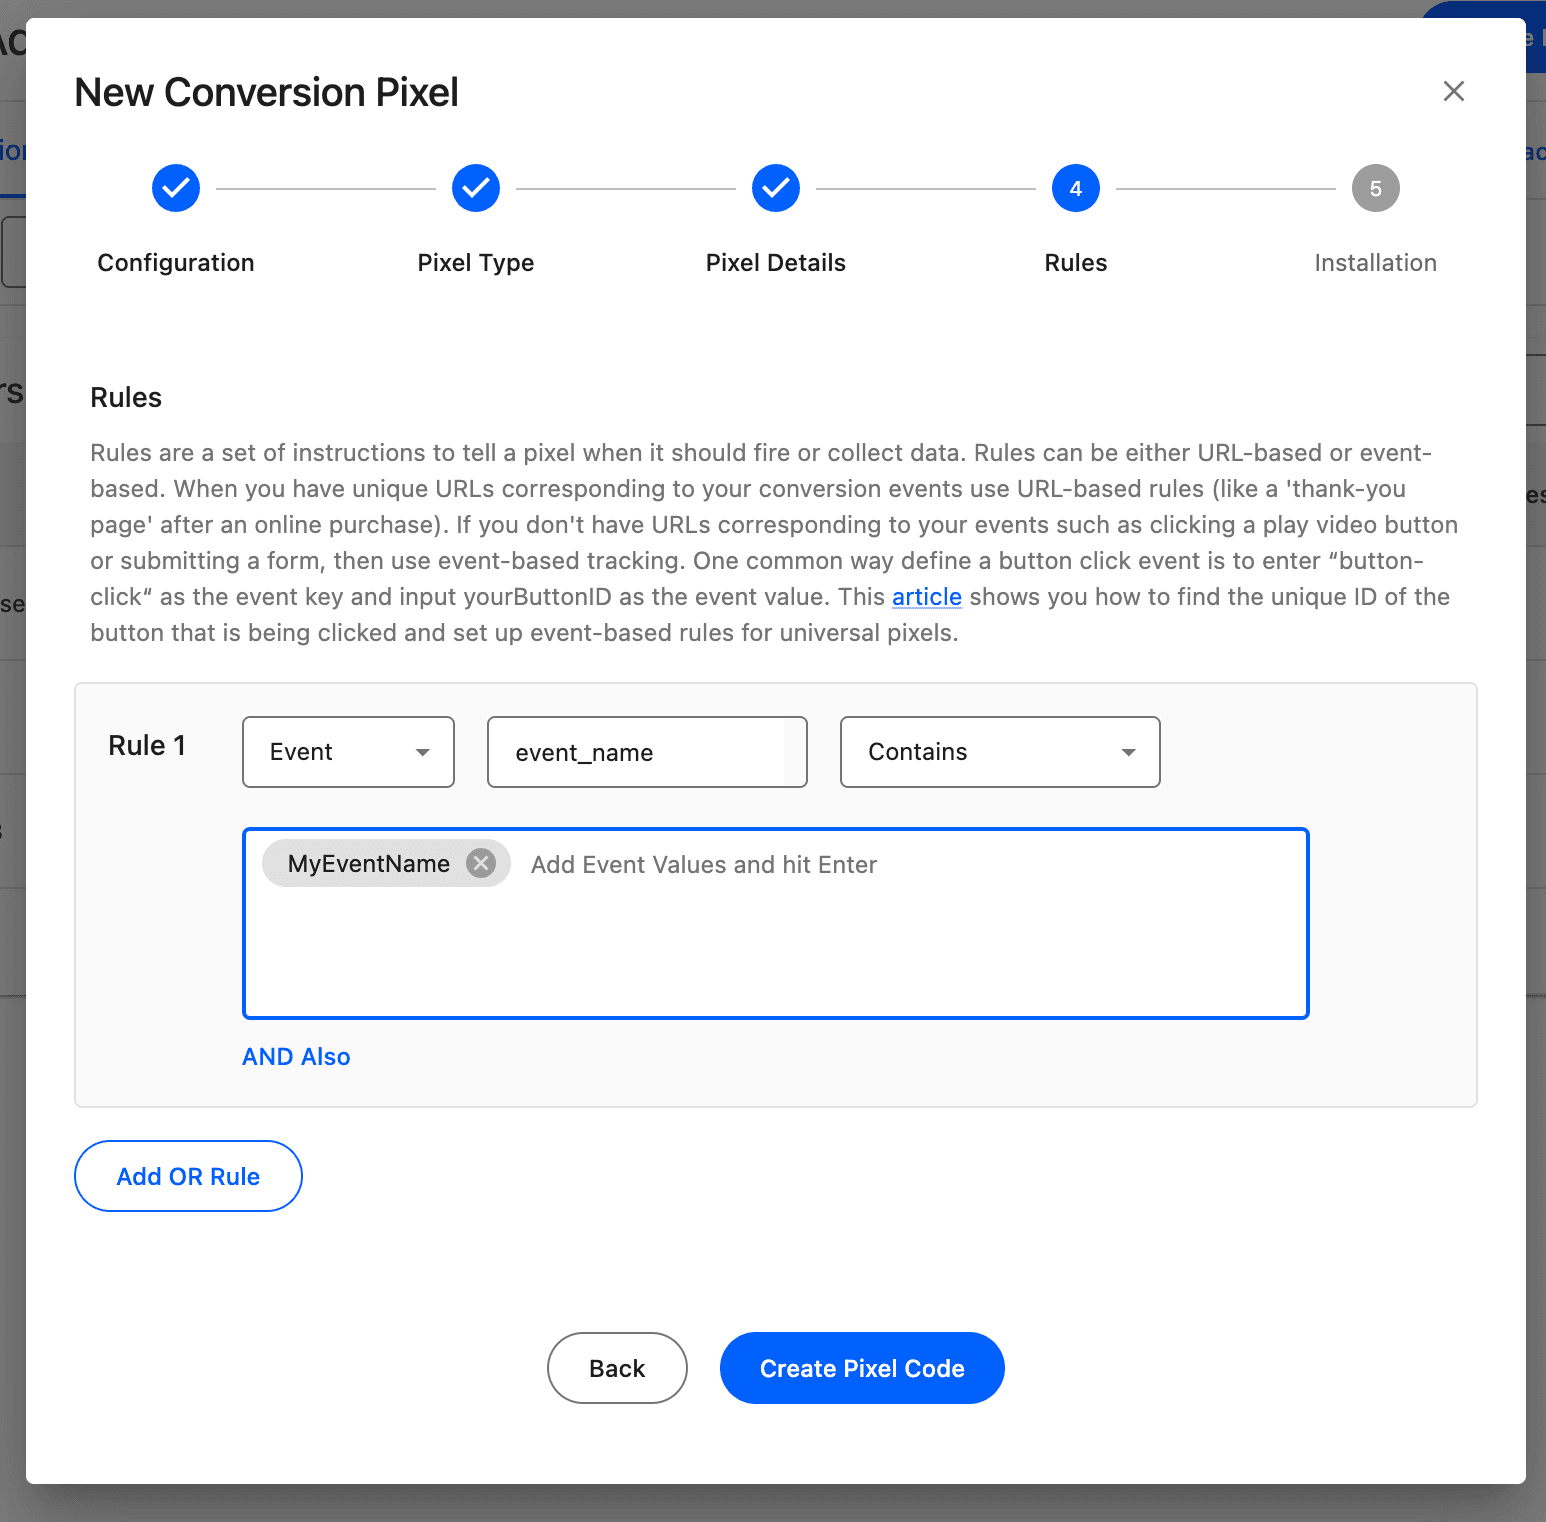
Task: Go back with the Back button
Action: coord(617,1368)
